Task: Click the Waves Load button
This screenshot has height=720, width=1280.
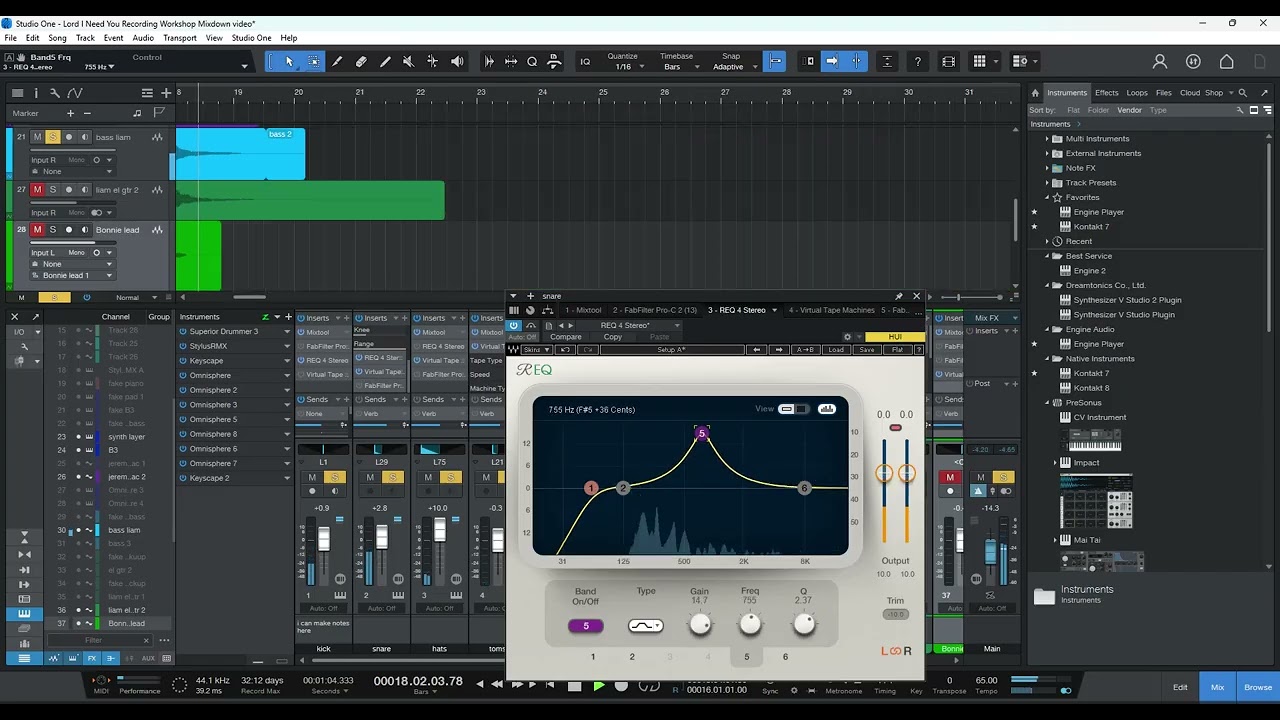Action: [836, 350]
